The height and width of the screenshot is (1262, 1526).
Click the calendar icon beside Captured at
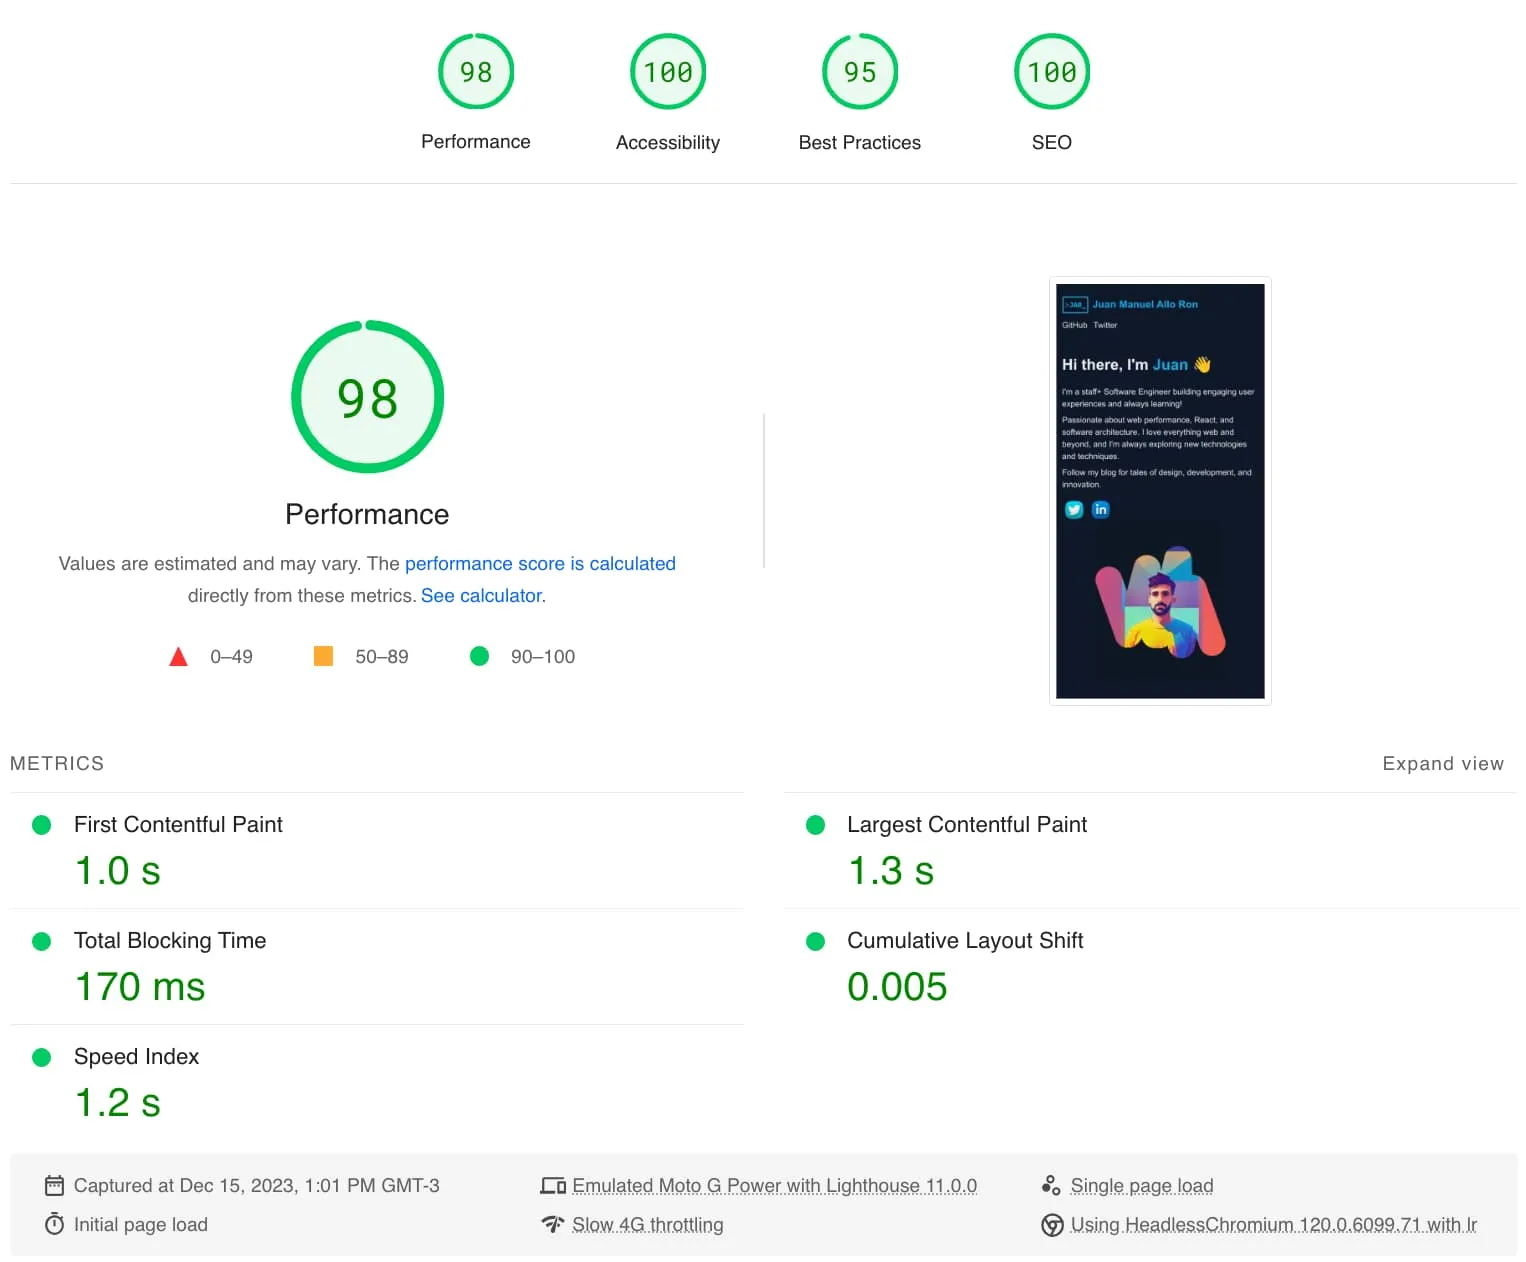(x=55, y=1186)
